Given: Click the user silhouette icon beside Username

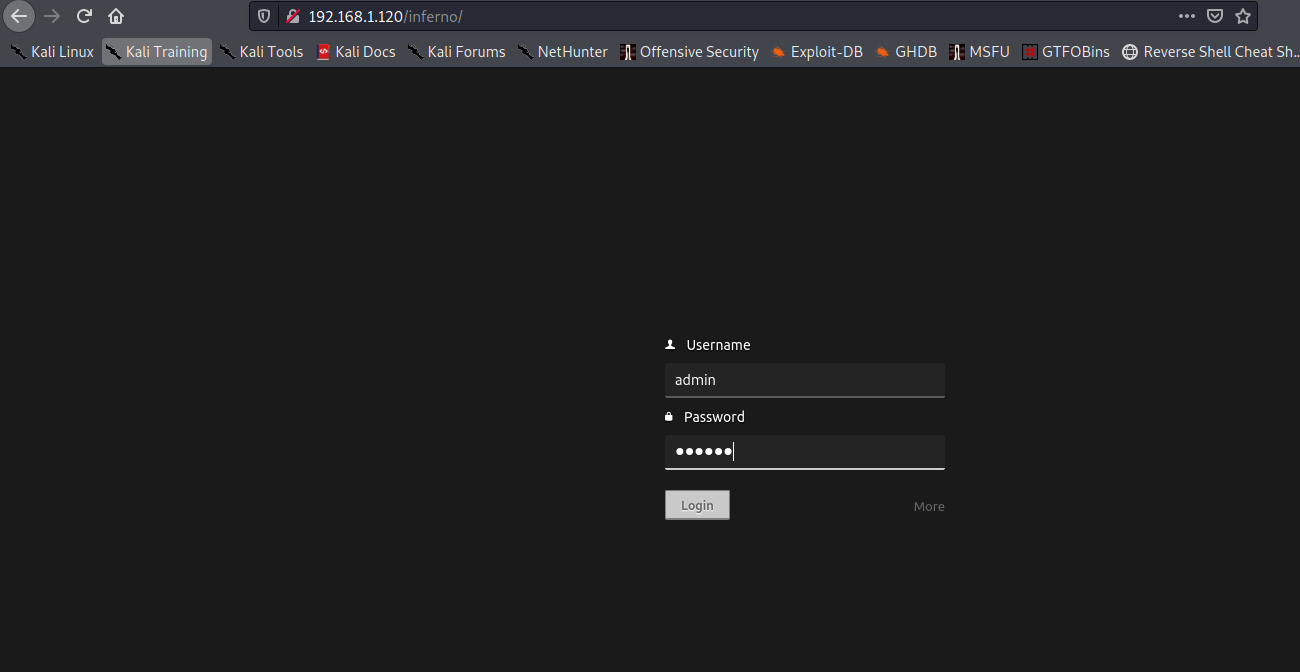Looking at the screenshot, I should 670,344.
